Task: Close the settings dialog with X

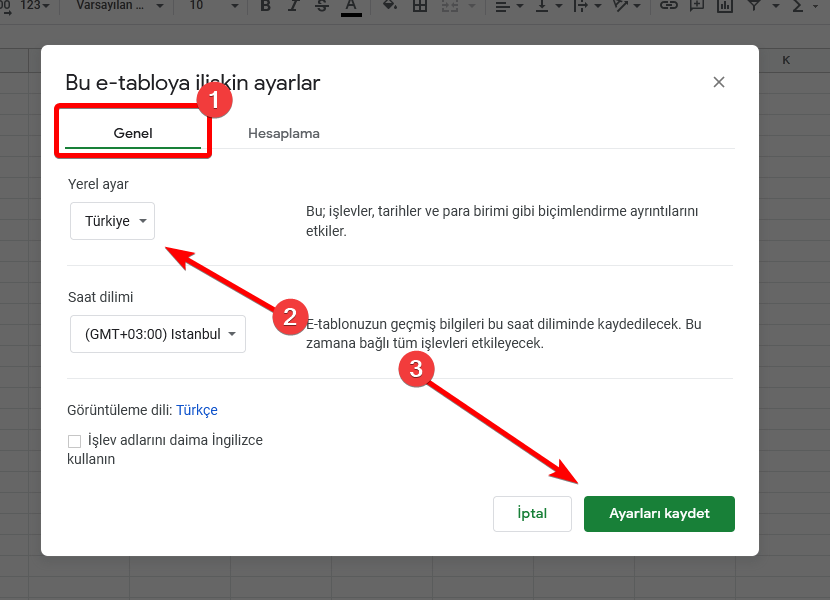Action: [718, 82]
